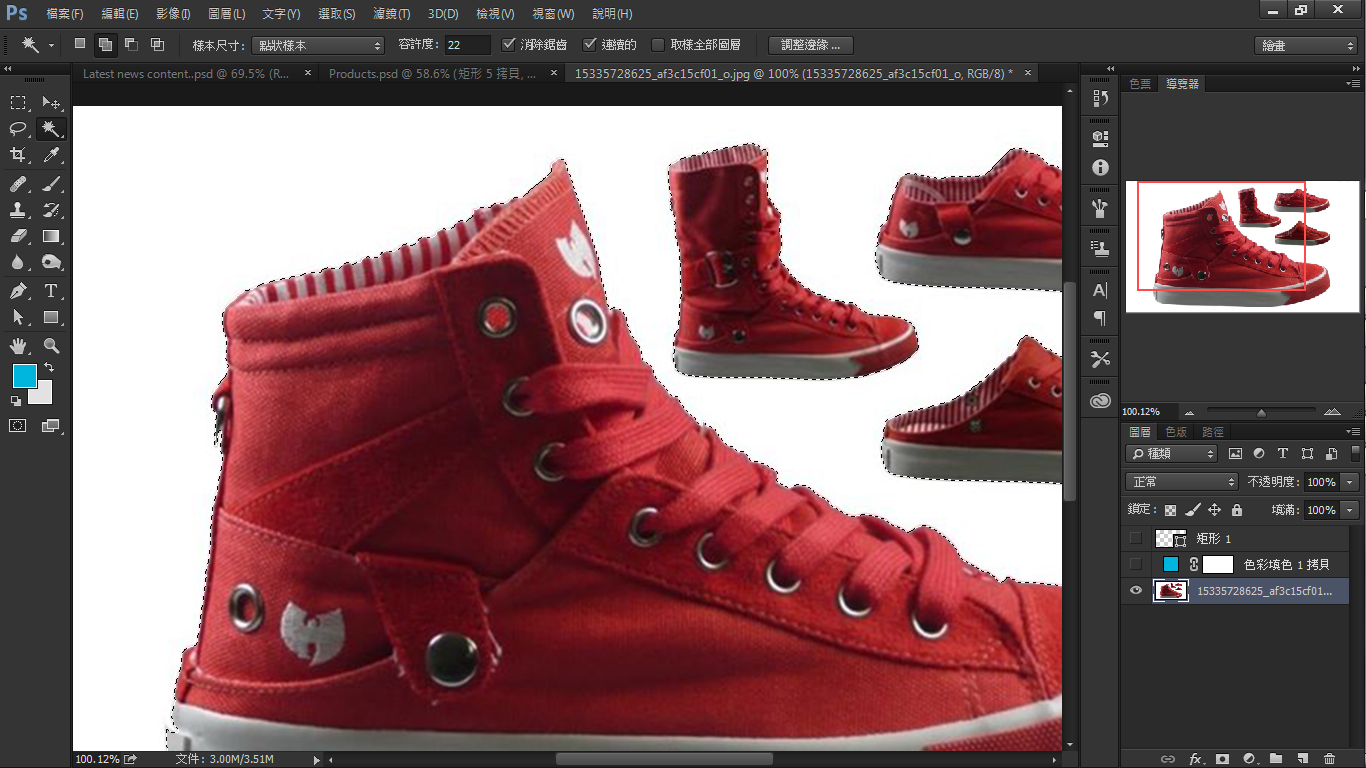Create a new layer group folder
Viewport: 1366px width, 768px height.
(x=1275, y=759)
